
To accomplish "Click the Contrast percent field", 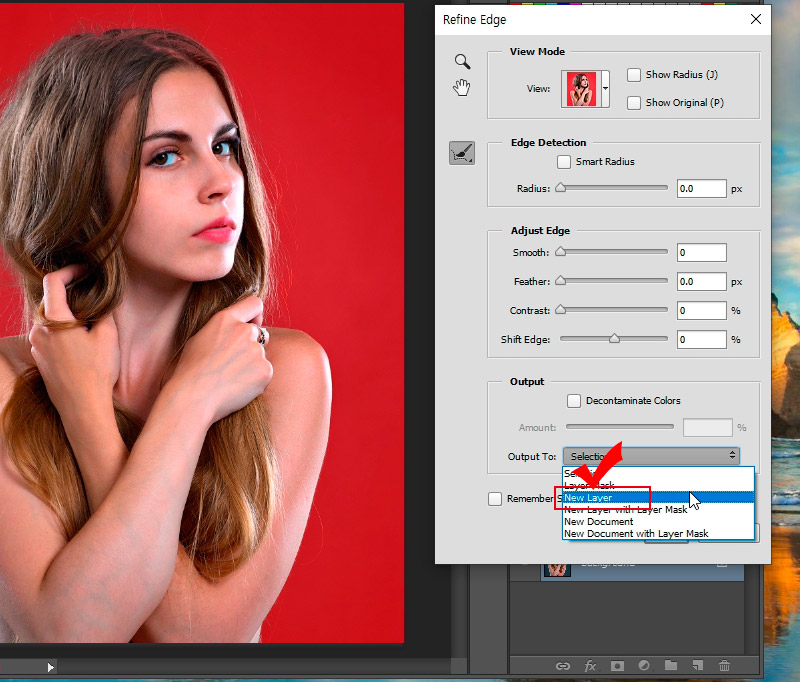I will tap(702, 311).
